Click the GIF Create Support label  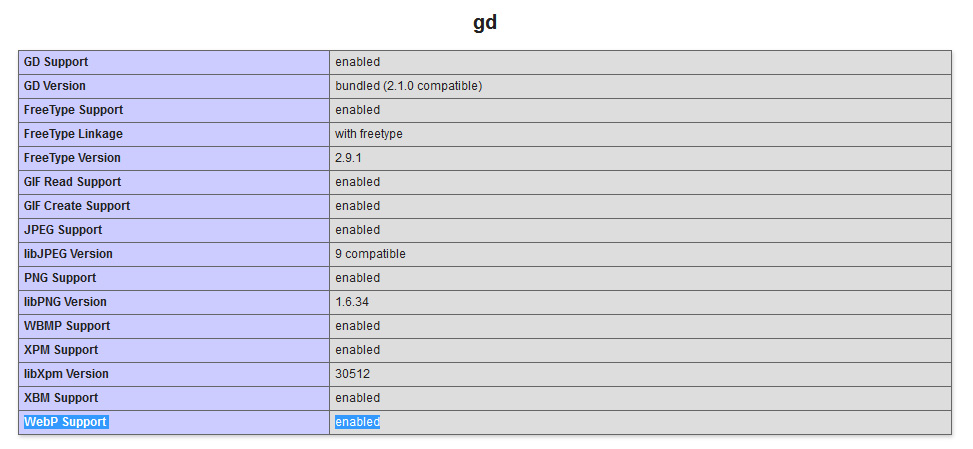coord(77,206)
